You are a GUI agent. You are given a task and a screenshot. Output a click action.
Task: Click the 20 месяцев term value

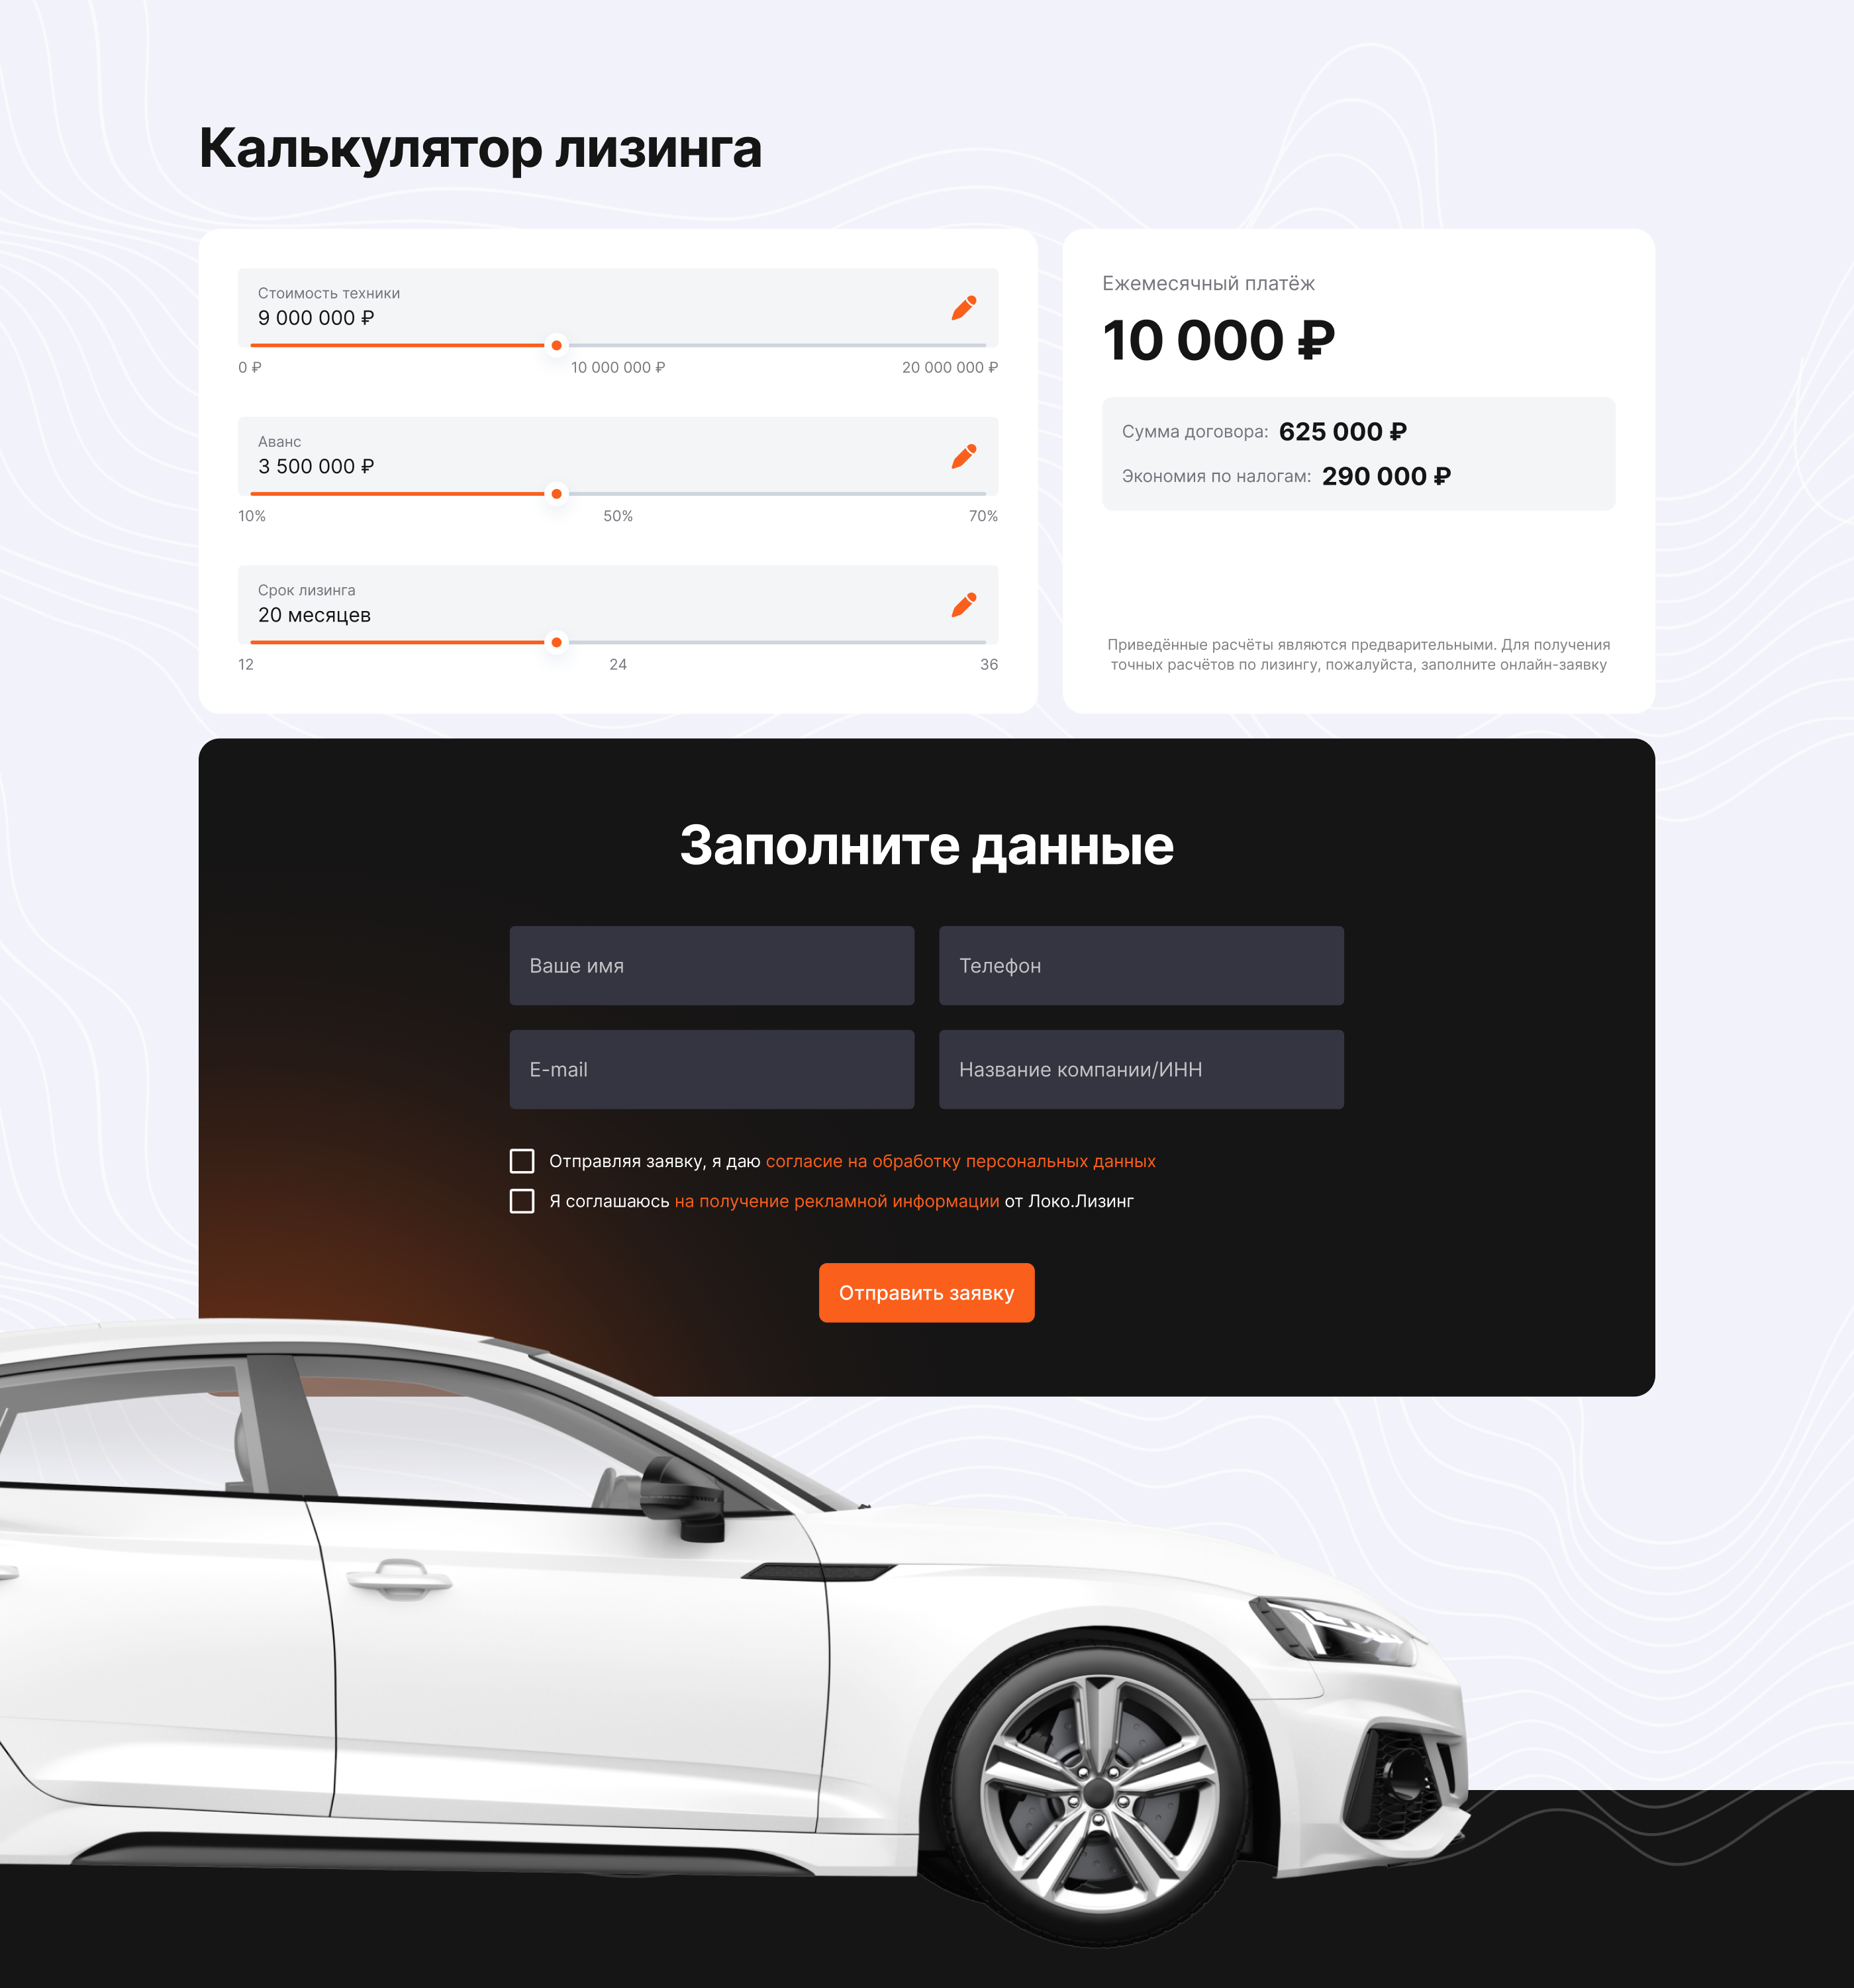click(x=314, y=615)
